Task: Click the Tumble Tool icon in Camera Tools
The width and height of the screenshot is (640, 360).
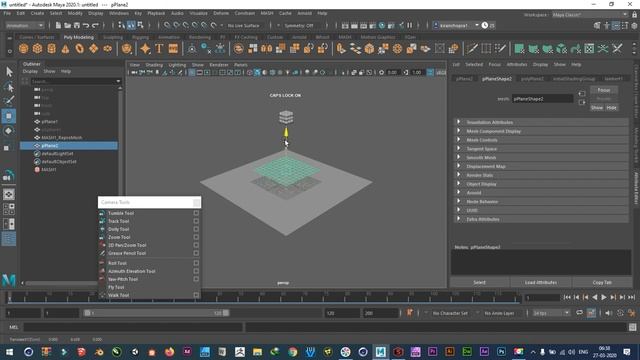Action: tap(102, 213)
